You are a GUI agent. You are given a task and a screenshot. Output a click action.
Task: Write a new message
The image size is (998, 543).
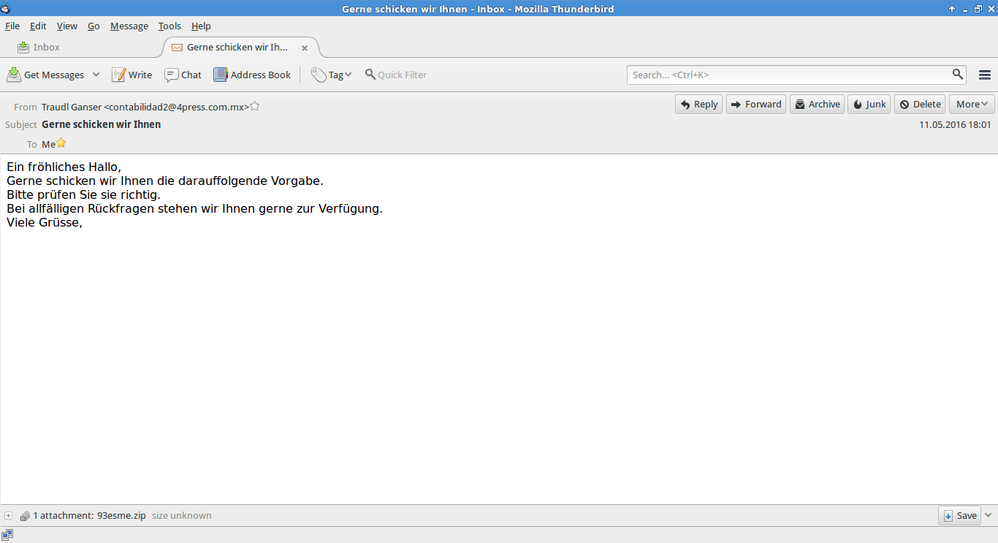coord(132,74)
